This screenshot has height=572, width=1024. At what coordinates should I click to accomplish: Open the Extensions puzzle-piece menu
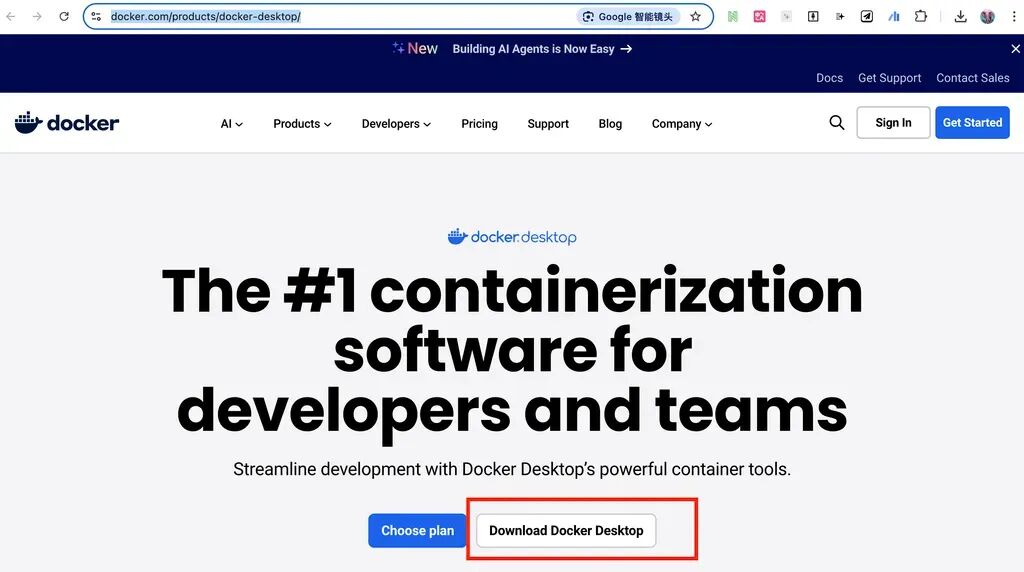[x=921, y=16]
